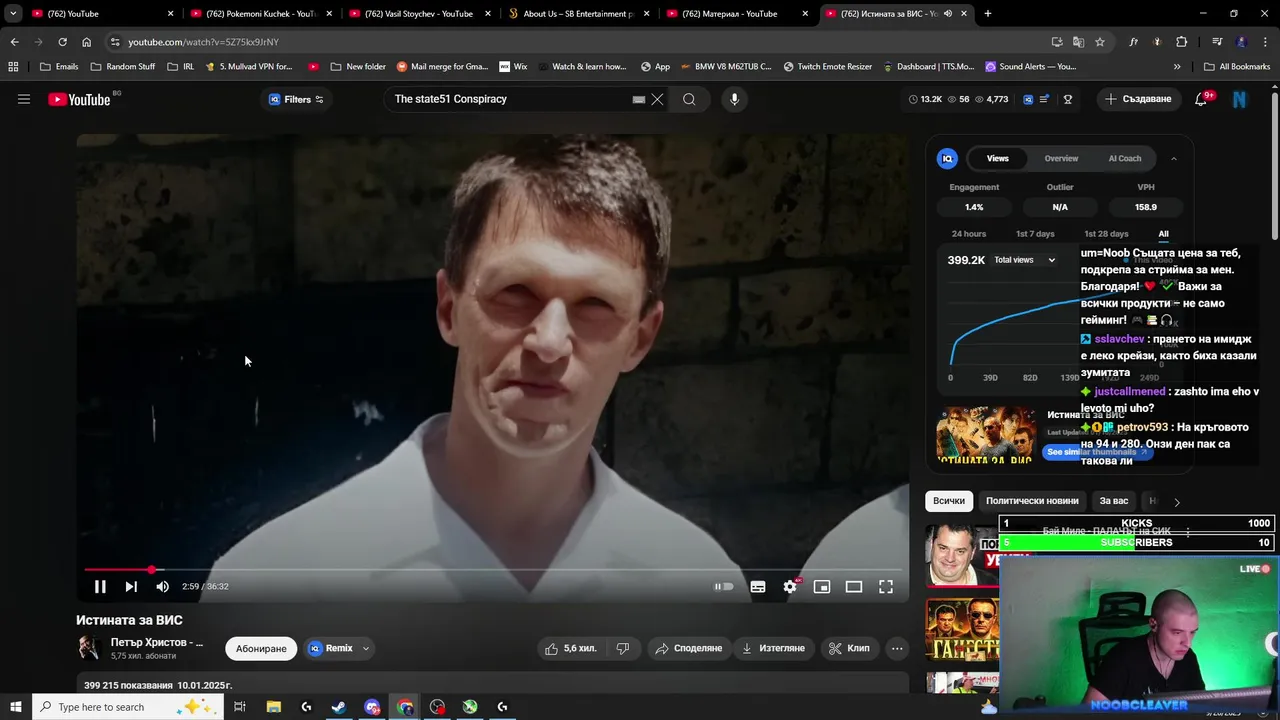The image size is (1280, 720).
Task: Select the 1st 28 days range
Action: (1106, 234)
